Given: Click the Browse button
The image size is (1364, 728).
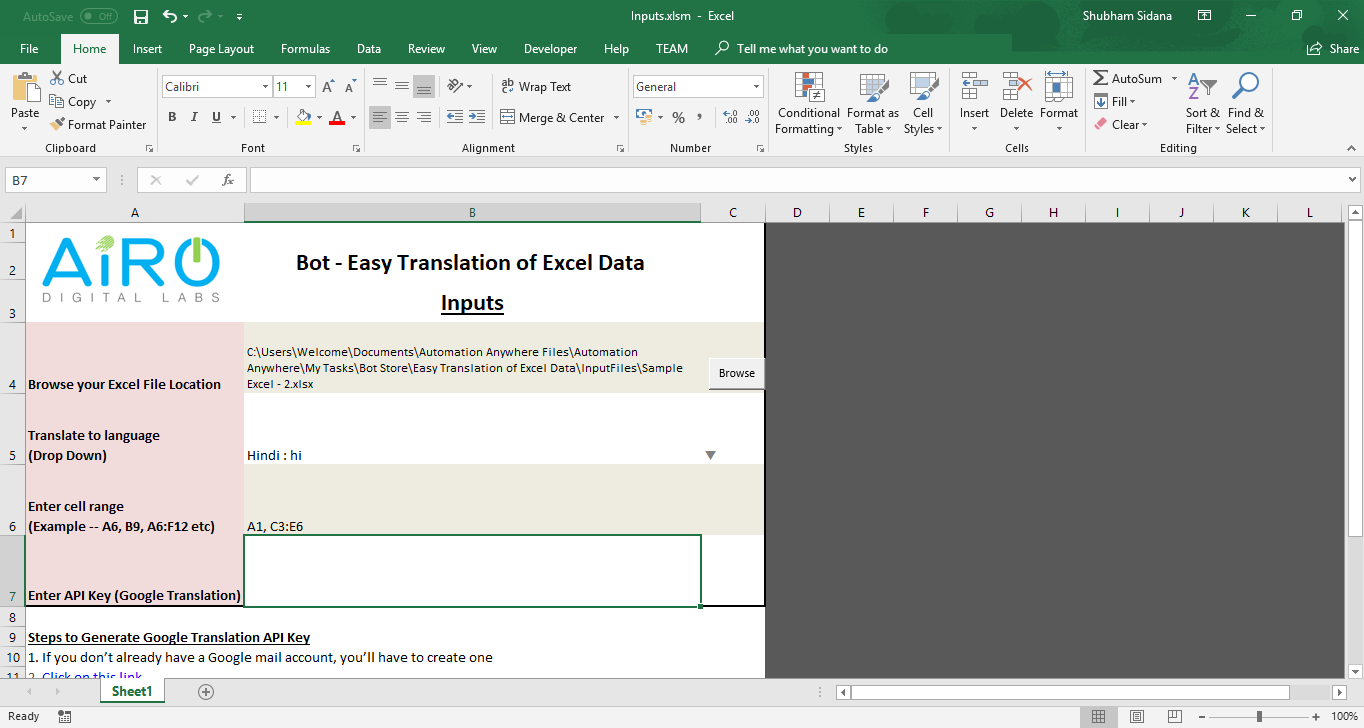Looking at the screenshot, I should click(736, 373).
